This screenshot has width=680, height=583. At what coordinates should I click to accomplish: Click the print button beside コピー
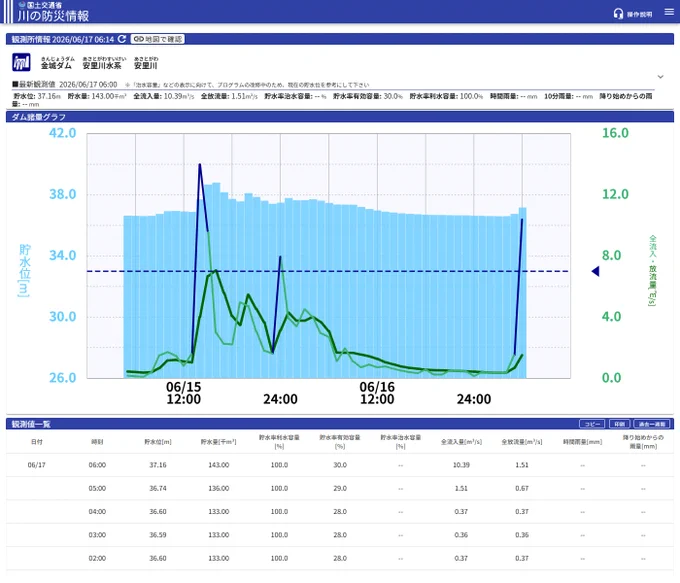pyautogui.click(x=619, y=424)
